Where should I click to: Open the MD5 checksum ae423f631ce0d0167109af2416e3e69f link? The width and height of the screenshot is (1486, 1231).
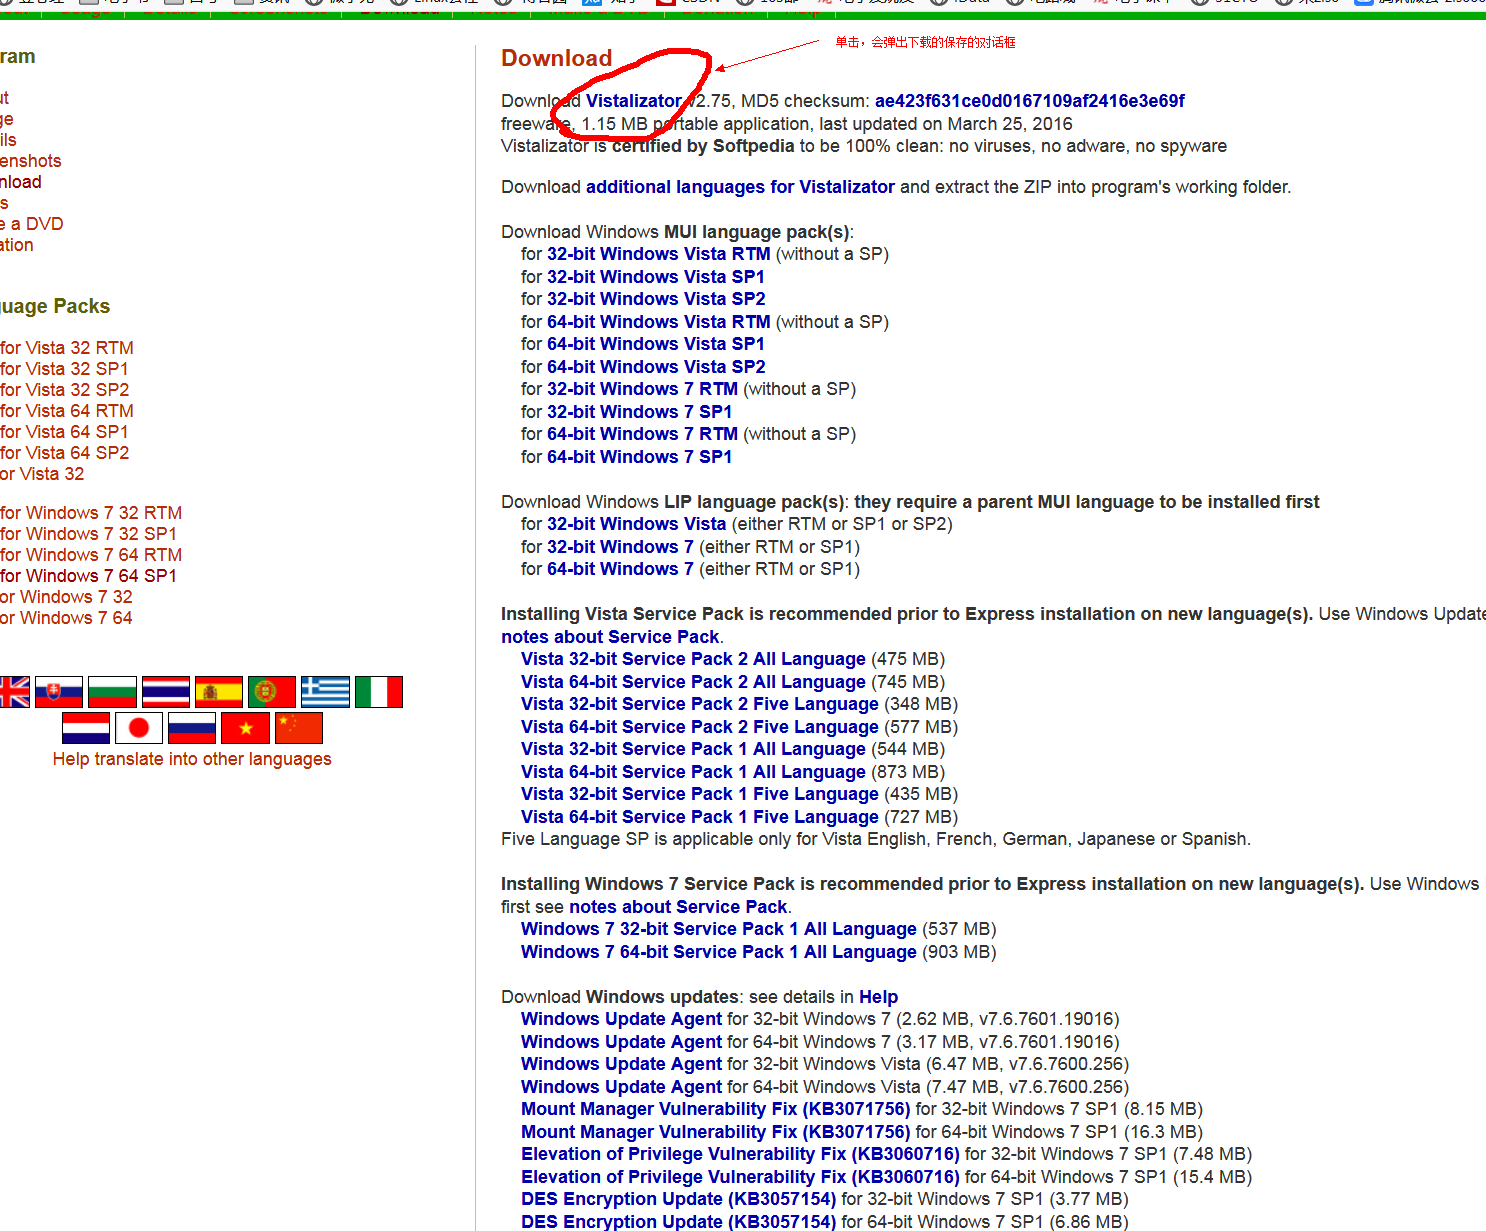(x=1030, y=101)
